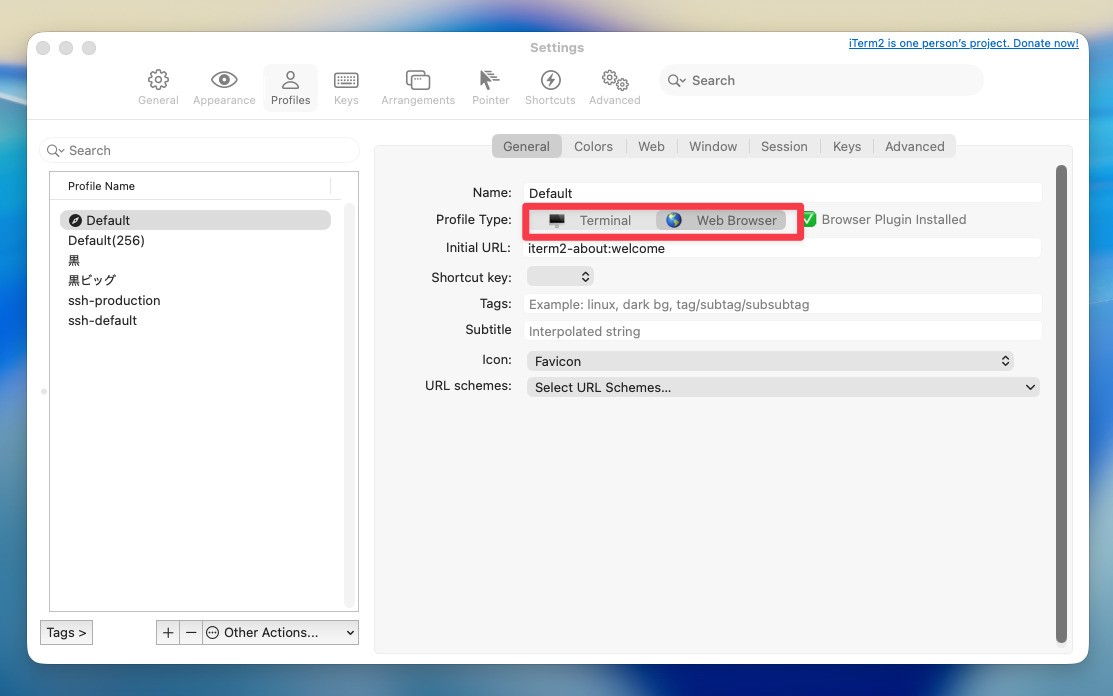1113x696 pixels.
Task: Focus the Settings search field
Action: point(821,81)
